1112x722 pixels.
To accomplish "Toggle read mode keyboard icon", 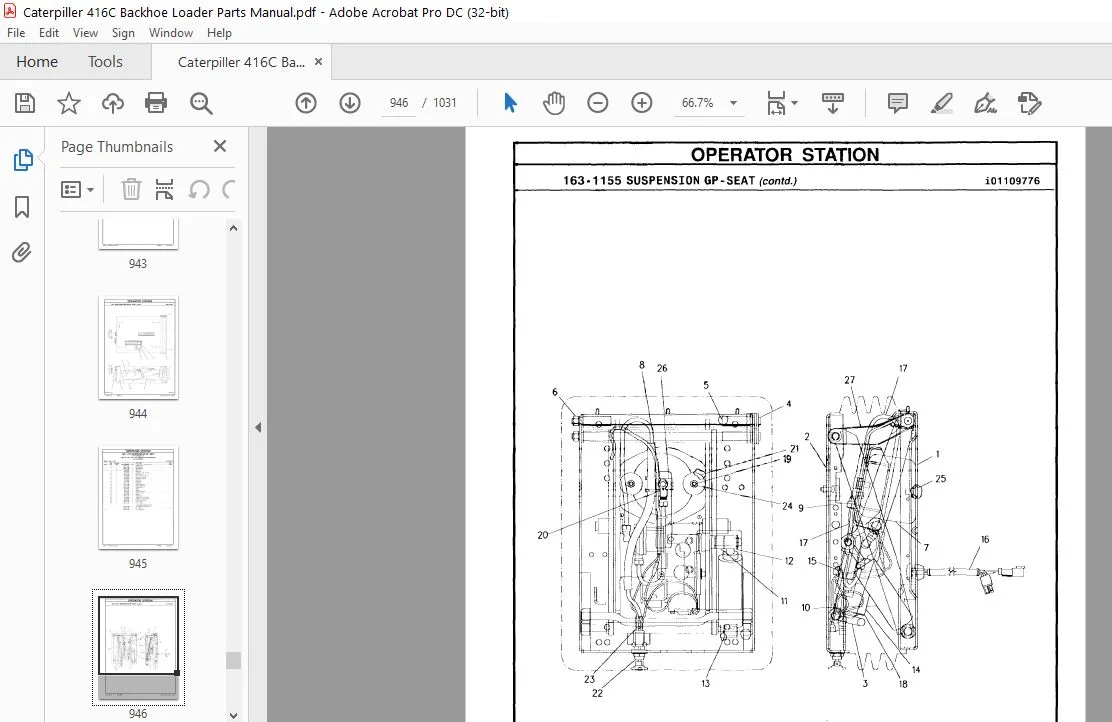I will tap(833, 103).
